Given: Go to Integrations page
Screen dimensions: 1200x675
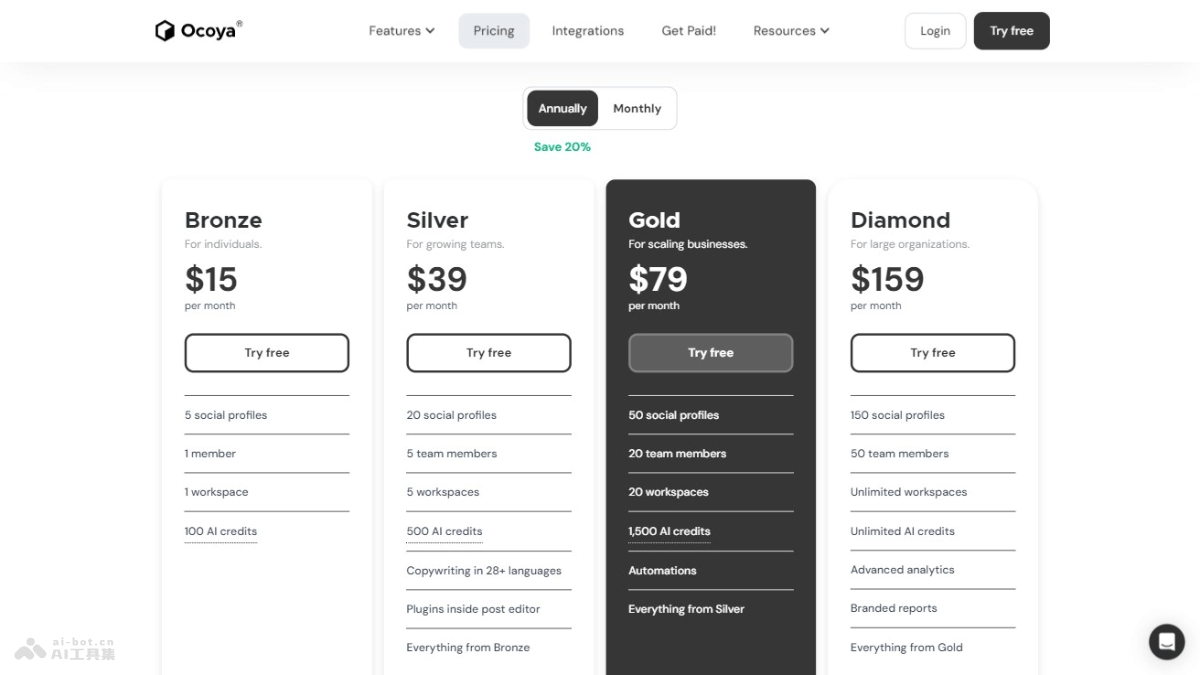Looking at the screenshot, I should [x=588, y=31].
